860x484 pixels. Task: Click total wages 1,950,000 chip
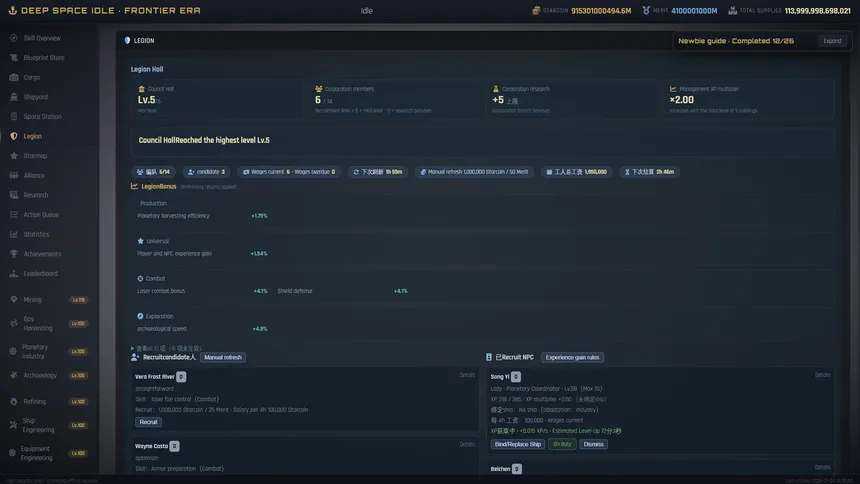(x=576, y=172)
